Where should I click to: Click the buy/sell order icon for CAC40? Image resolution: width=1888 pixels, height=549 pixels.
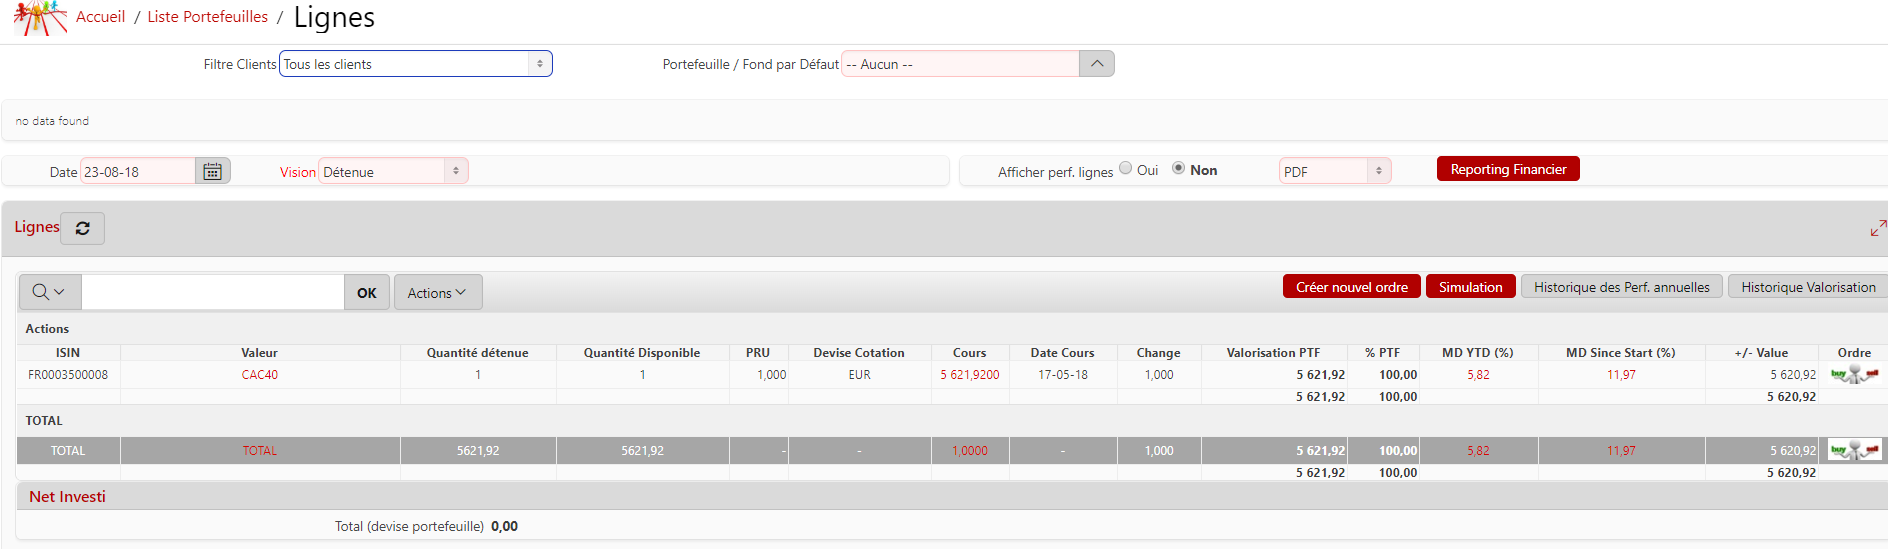click(x=1854, y=375)
